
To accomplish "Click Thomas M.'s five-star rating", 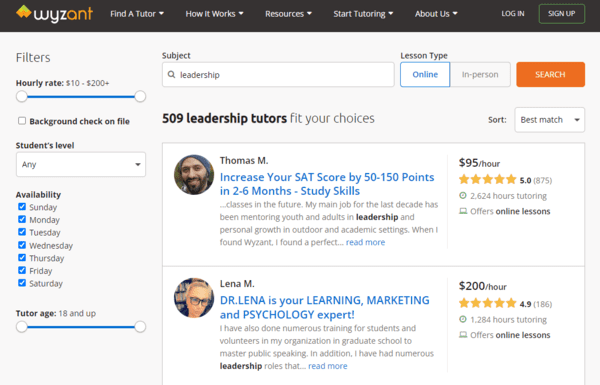I will point(488,179).
